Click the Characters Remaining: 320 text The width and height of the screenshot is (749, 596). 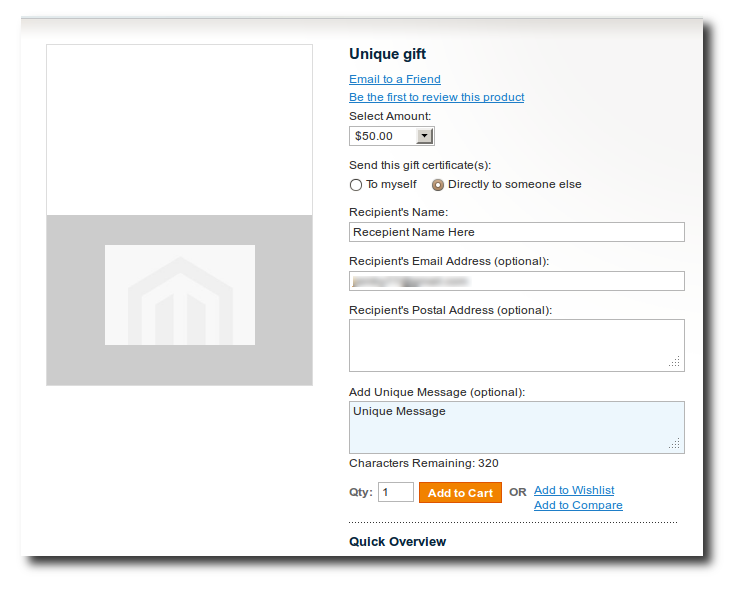coord(424,463)
